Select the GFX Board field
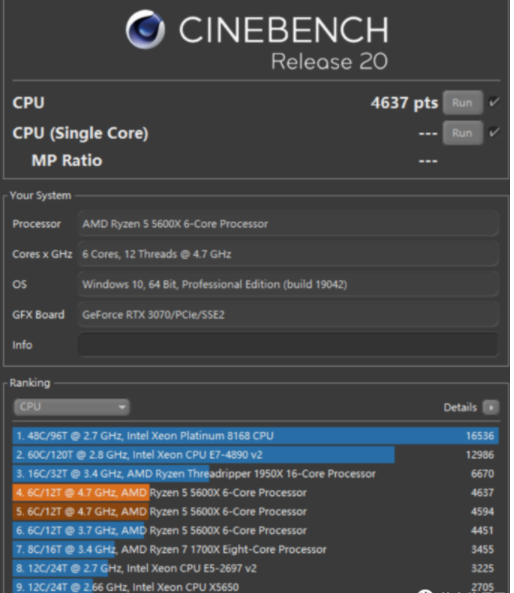The width and height of the screenshot is (514, 593). tap(288, 314)
